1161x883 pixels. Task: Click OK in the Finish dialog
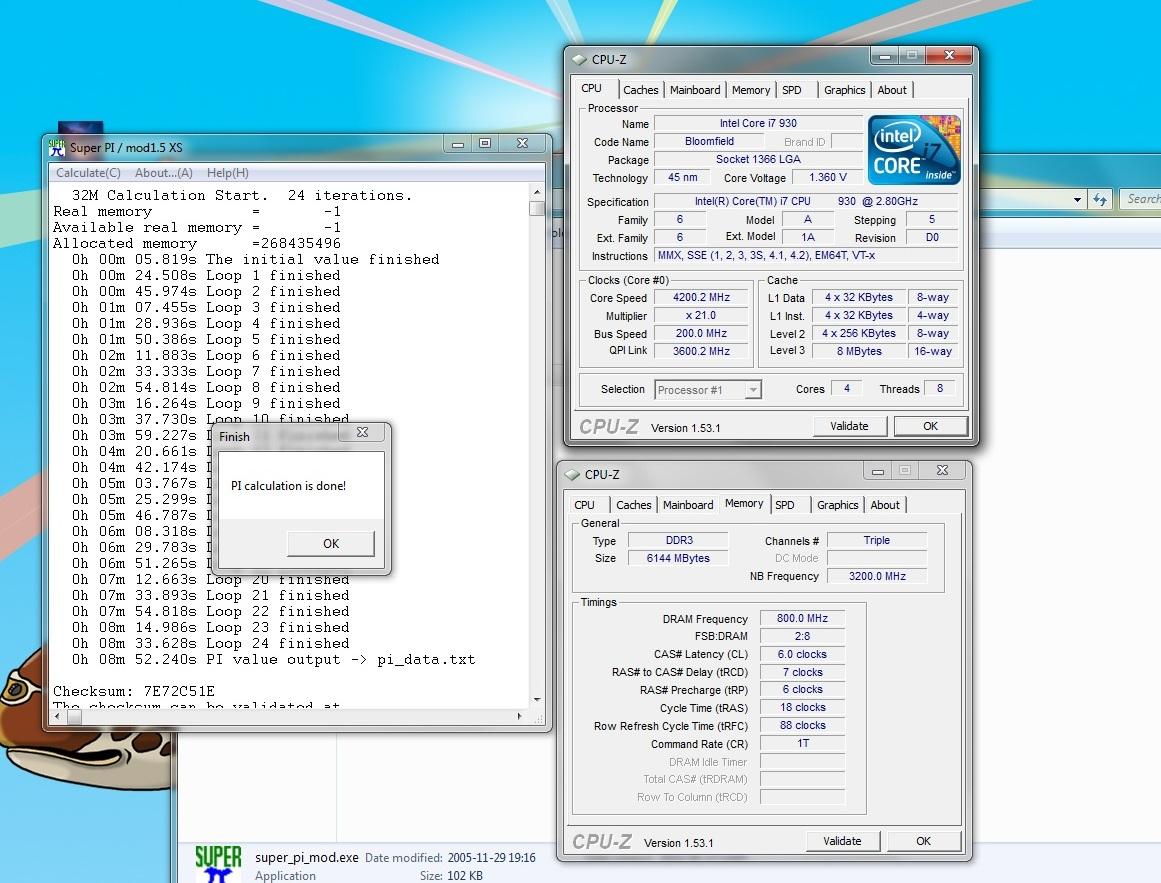[x=330, y=543]
